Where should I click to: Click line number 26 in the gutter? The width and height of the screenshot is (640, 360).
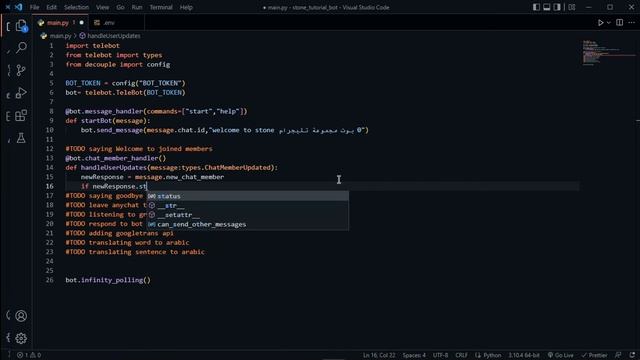49,280
